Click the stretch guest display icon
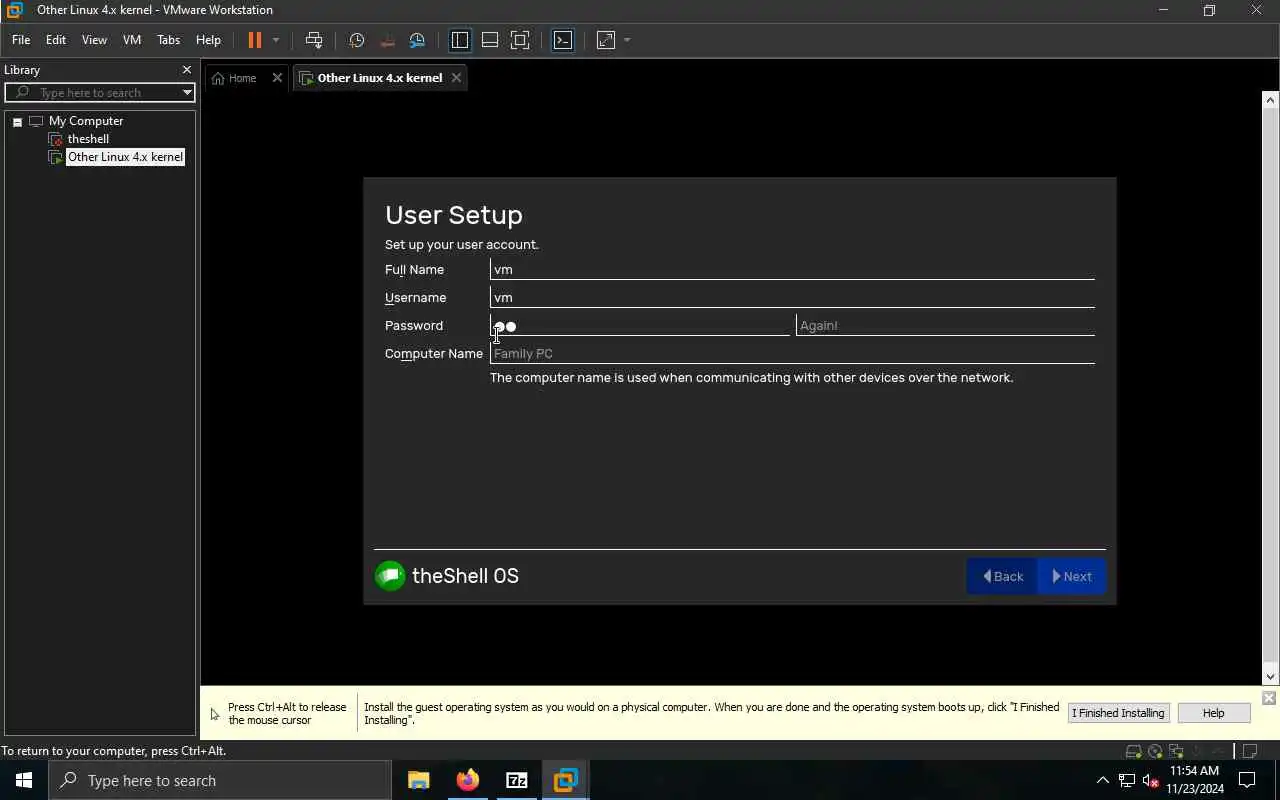The image size is (1280, 800). pos(606,40)
